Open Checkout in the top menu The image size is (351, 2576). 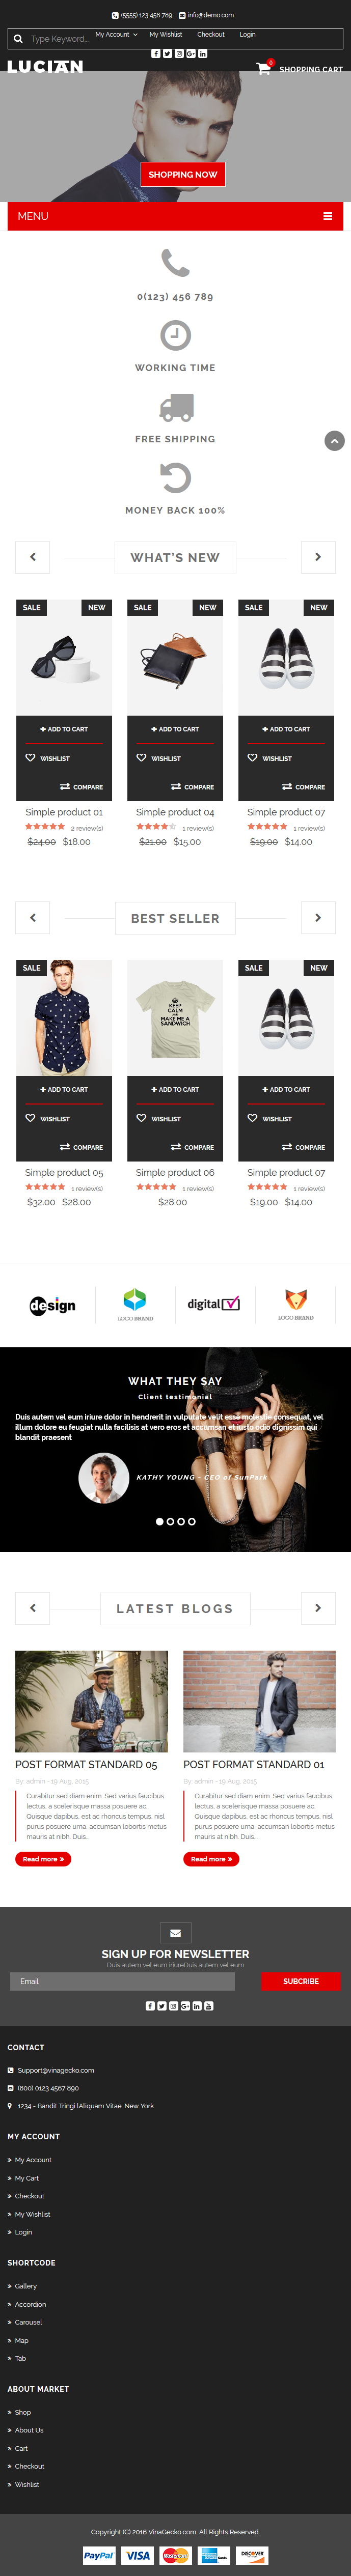pyautogui.click(x=210, y=35)
